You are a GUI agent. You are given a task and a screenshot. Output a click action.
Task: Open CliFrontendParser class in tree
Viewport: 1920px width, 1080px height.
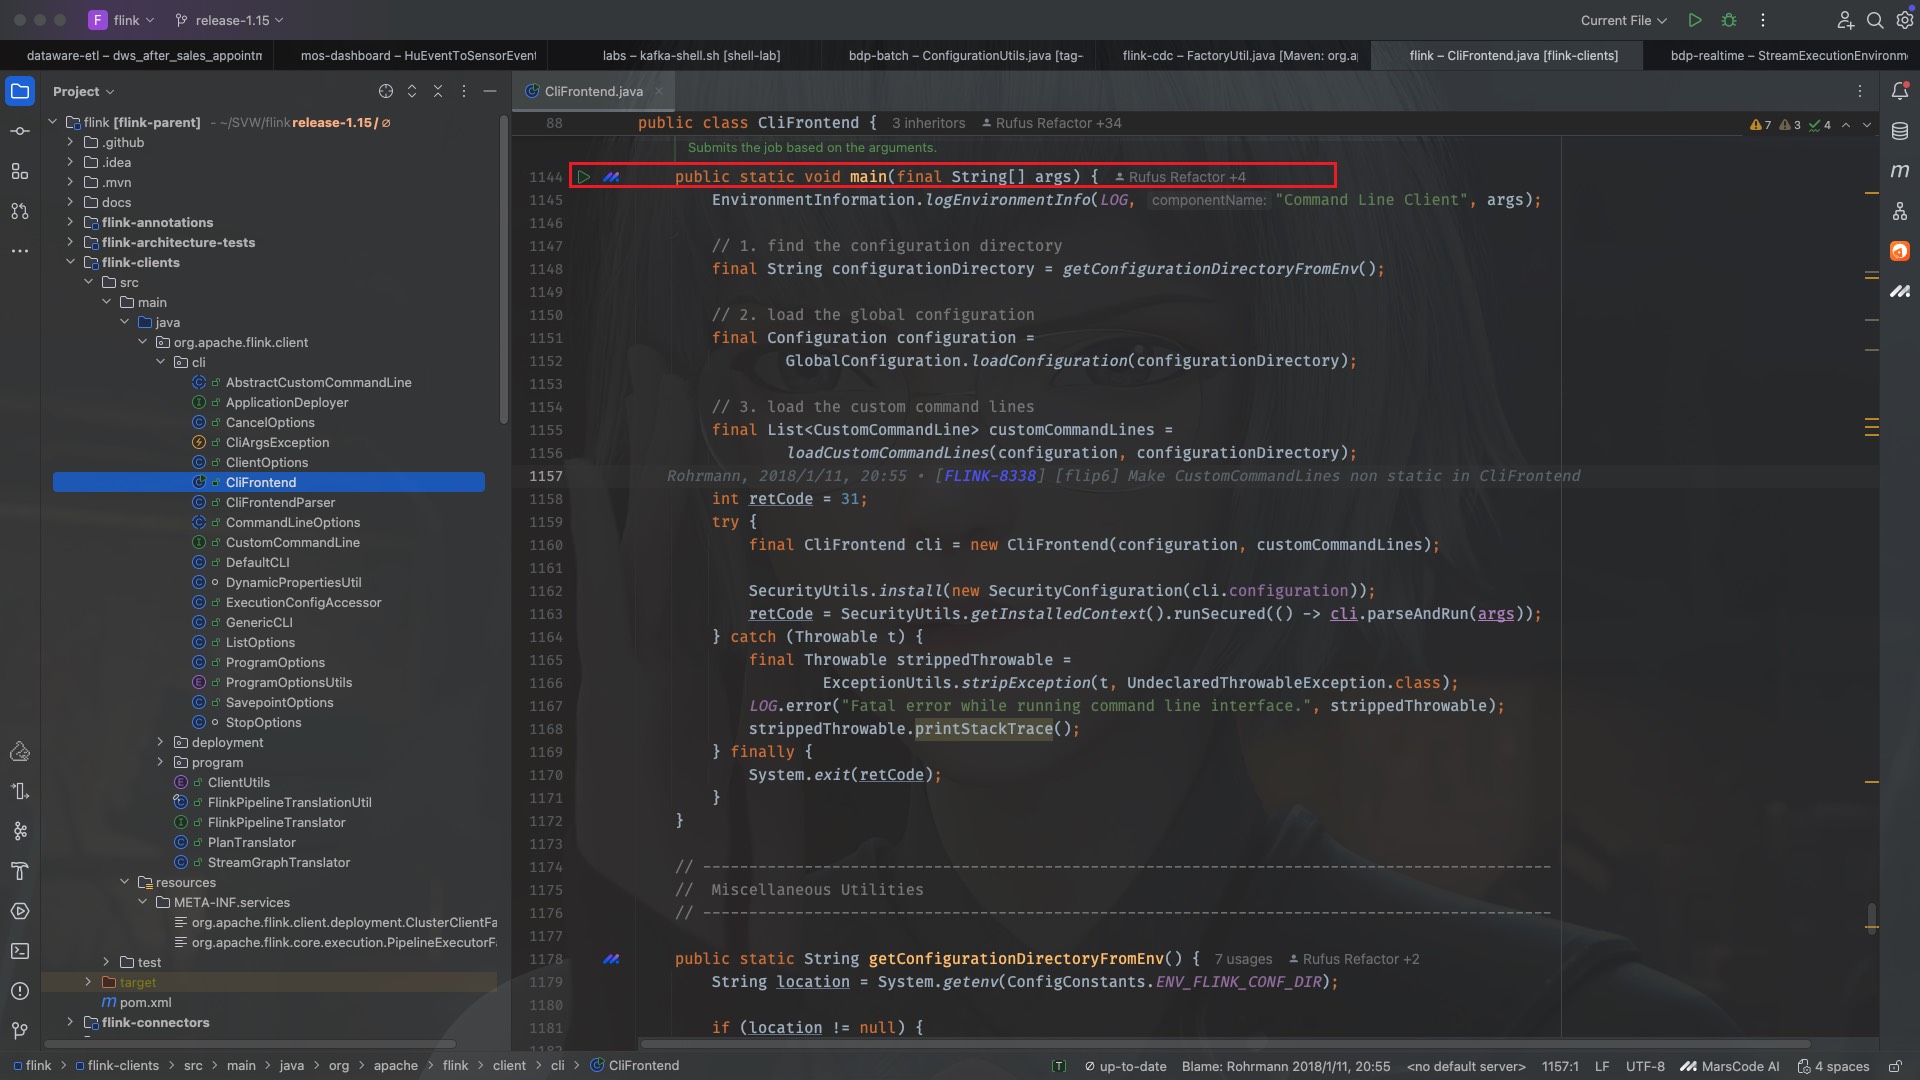point(280,502)
